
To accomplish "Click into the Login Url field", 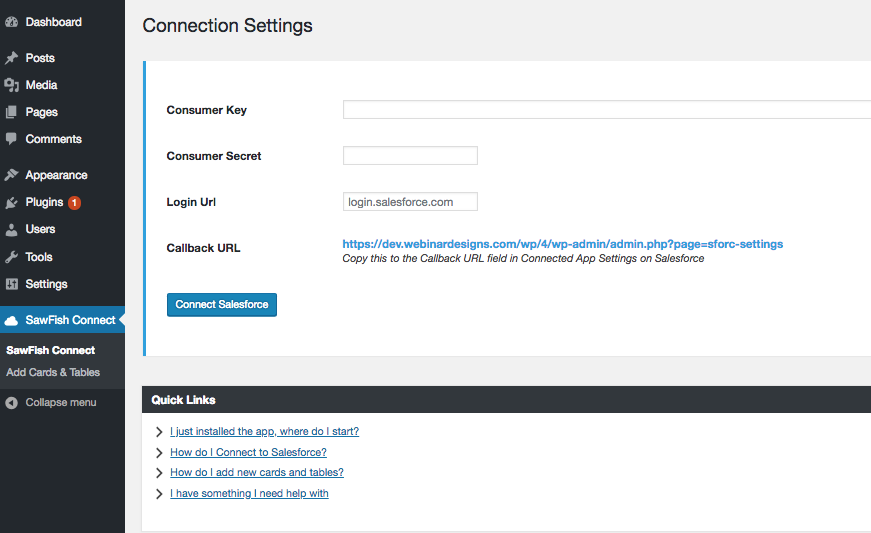I will point(410,202).
